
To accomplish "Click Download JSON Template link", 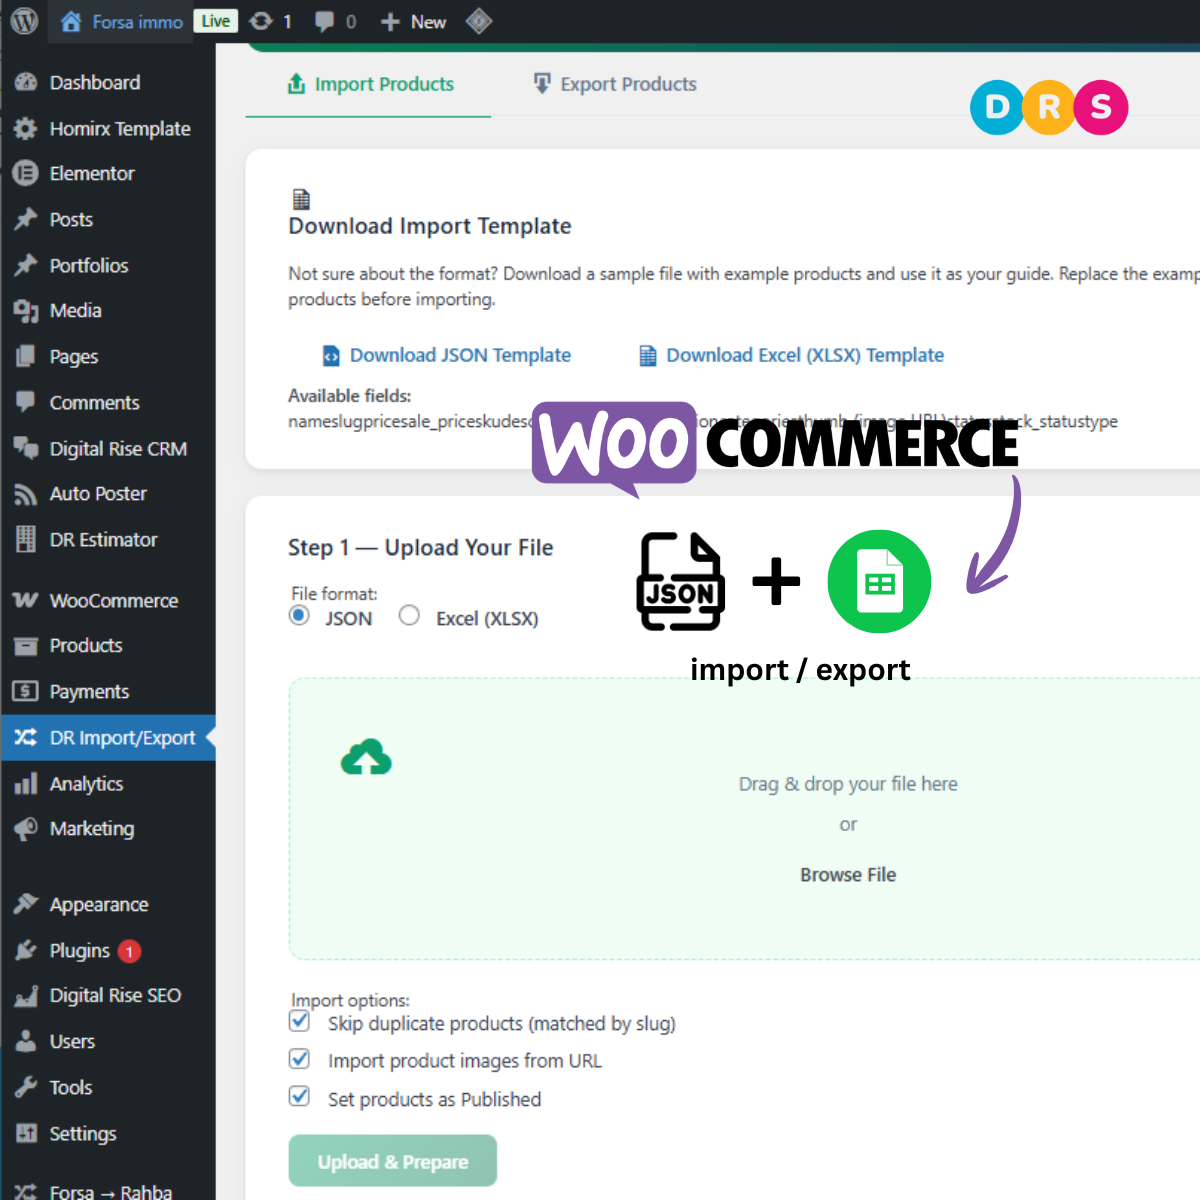I will (460, 356).
